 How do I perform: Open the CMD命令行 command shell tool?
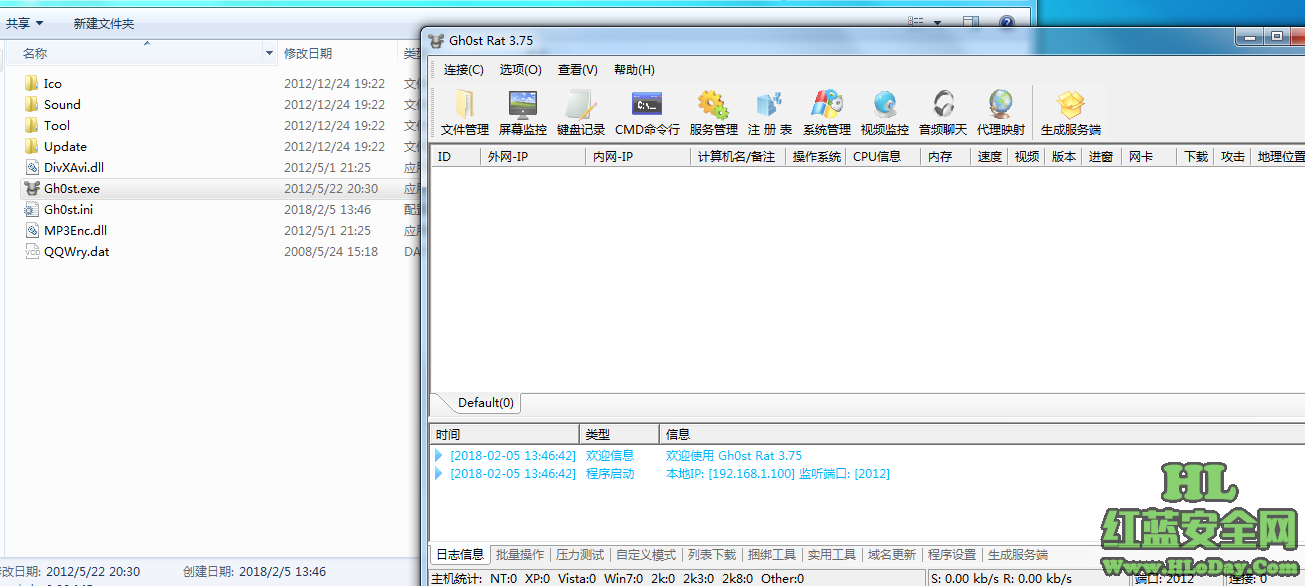(647, 112)
